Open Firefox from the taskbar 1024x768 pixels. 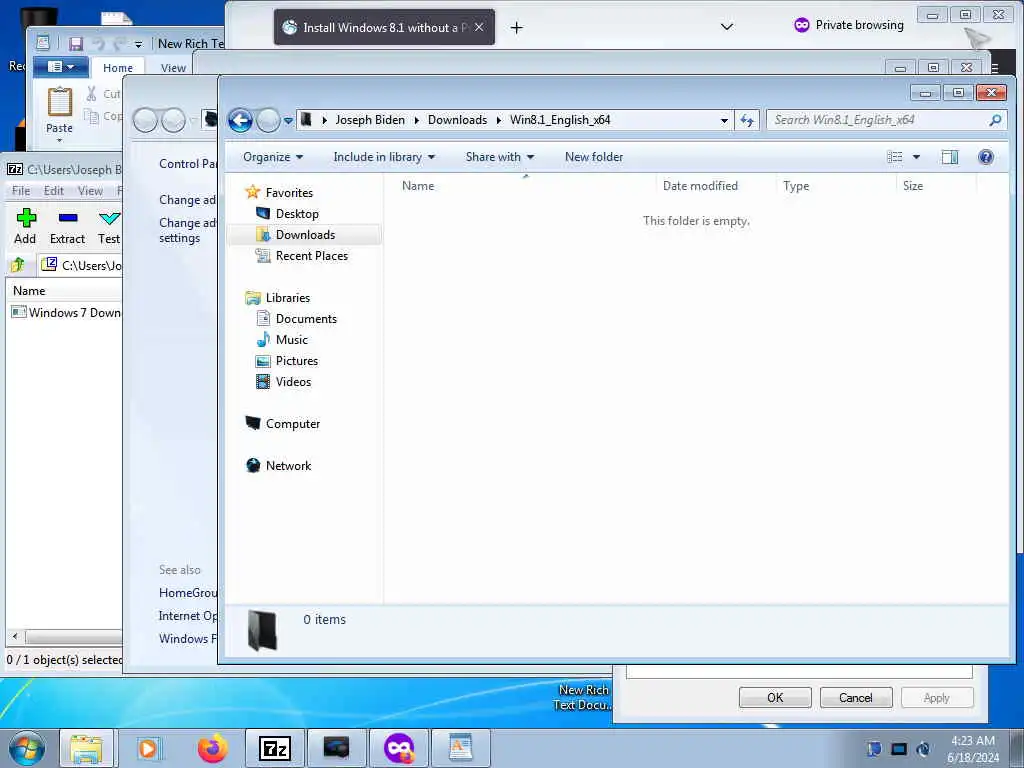pos(213,748)
